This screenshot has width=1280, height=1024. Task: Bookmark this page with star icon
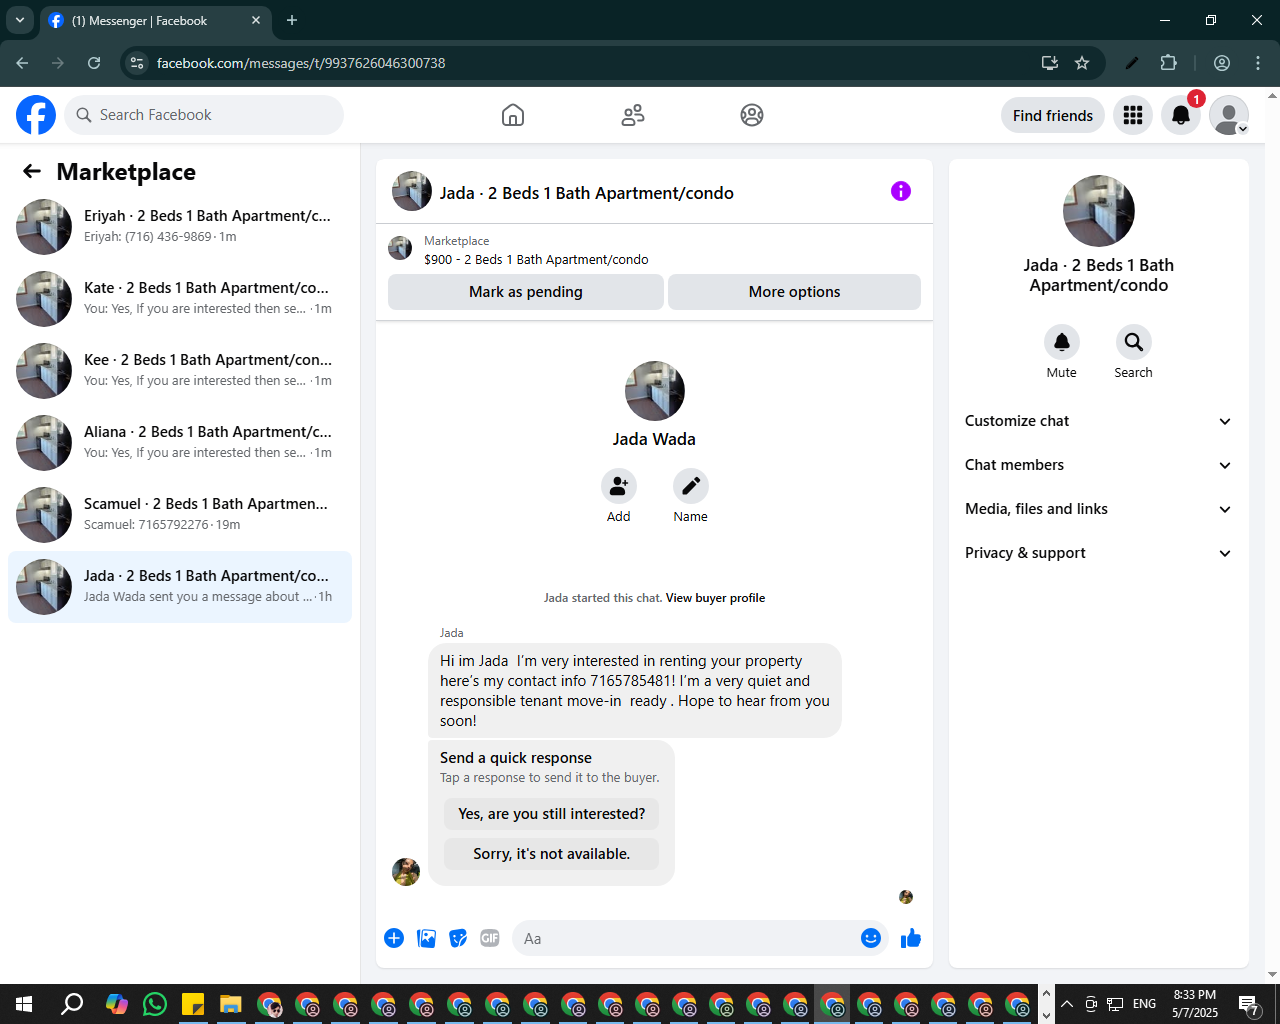tap(1082, 63)
